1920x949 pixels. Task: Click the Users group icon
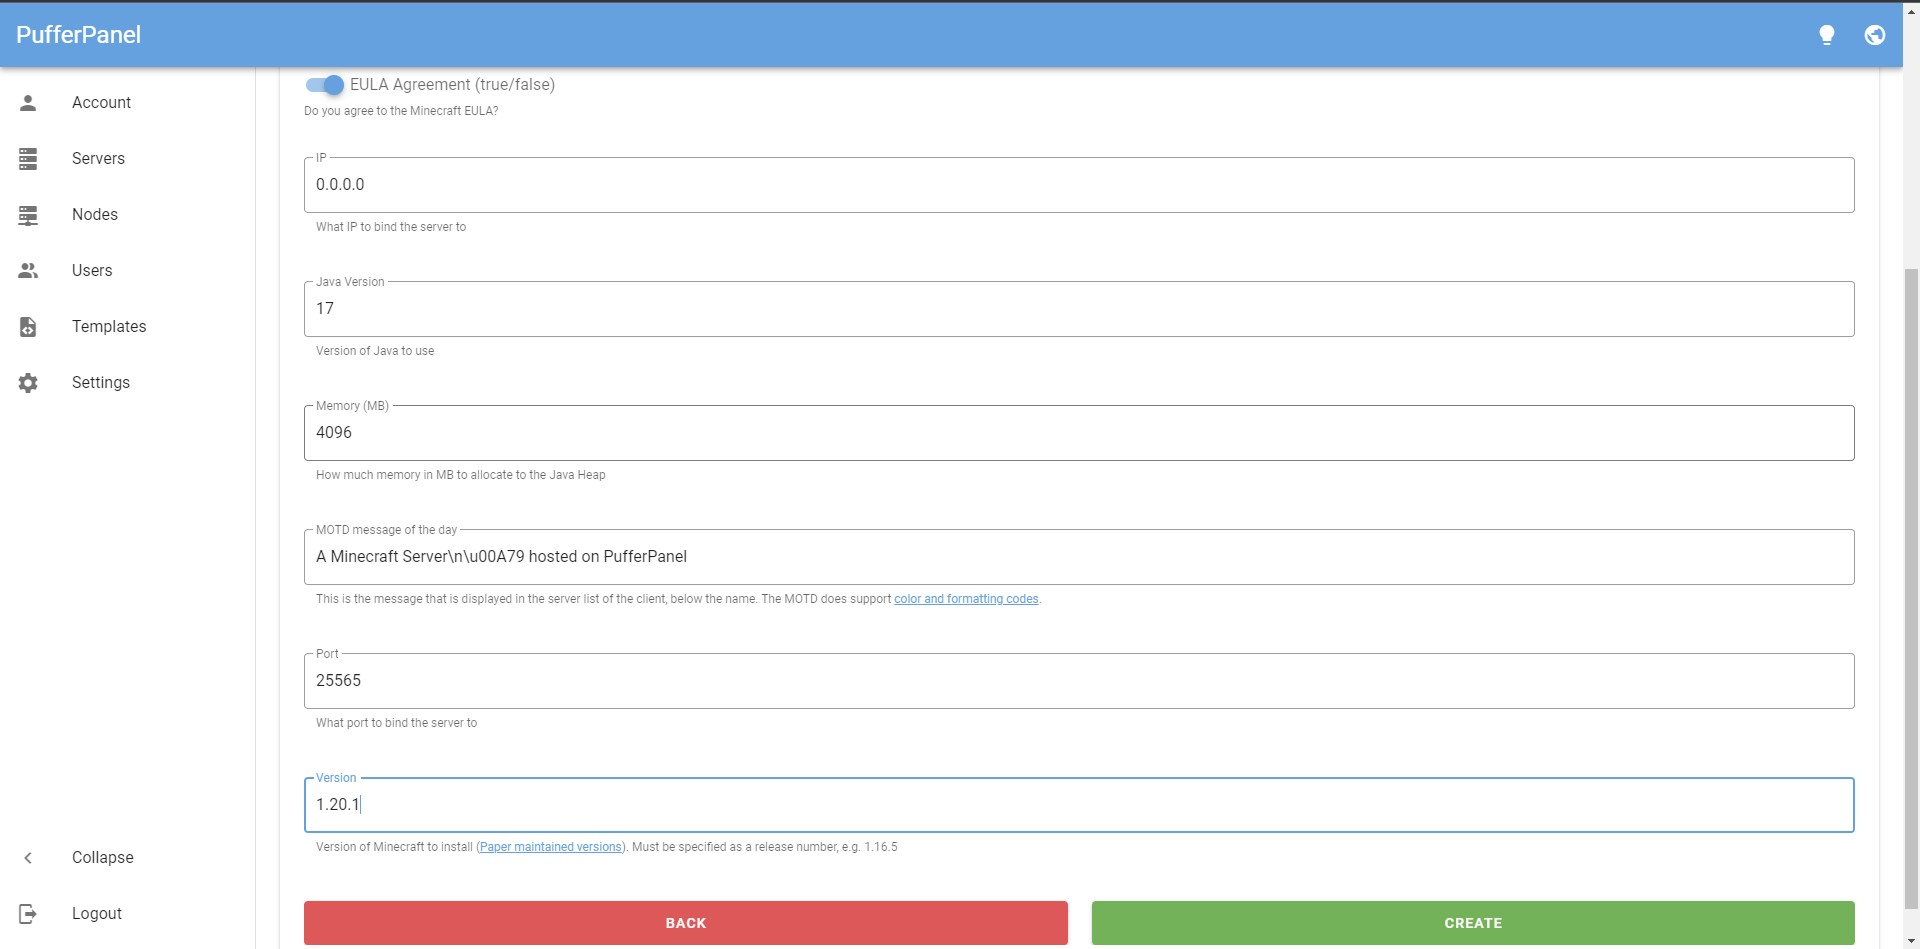tap(28, 270)
